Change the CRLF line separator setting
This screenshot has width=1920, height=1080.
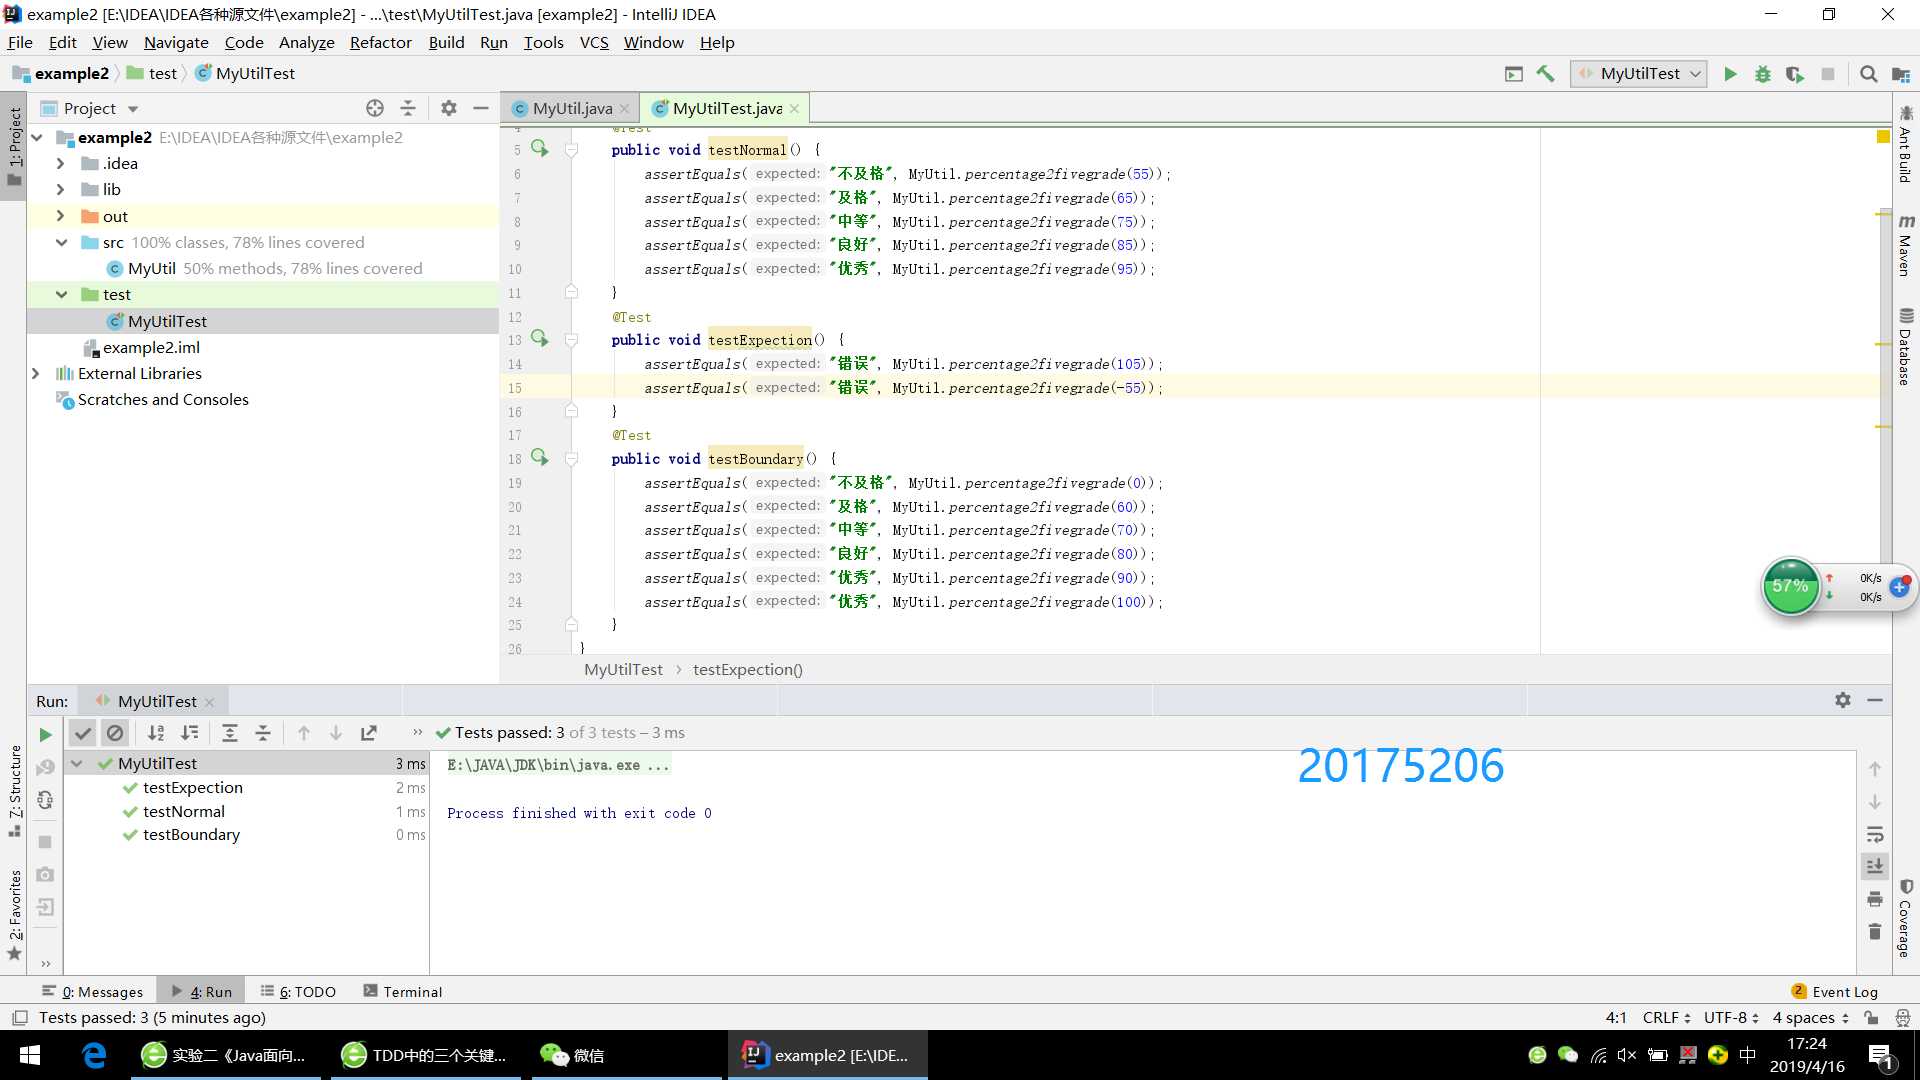pyautogui.click(x=1666, y=1017)
